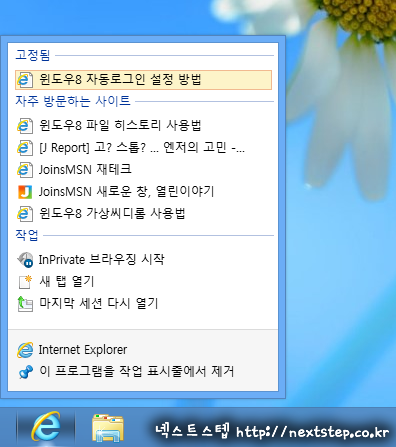Open the [J Report] 고? 스톱? entry
The image size is (396, 447).
coord(143,148)
